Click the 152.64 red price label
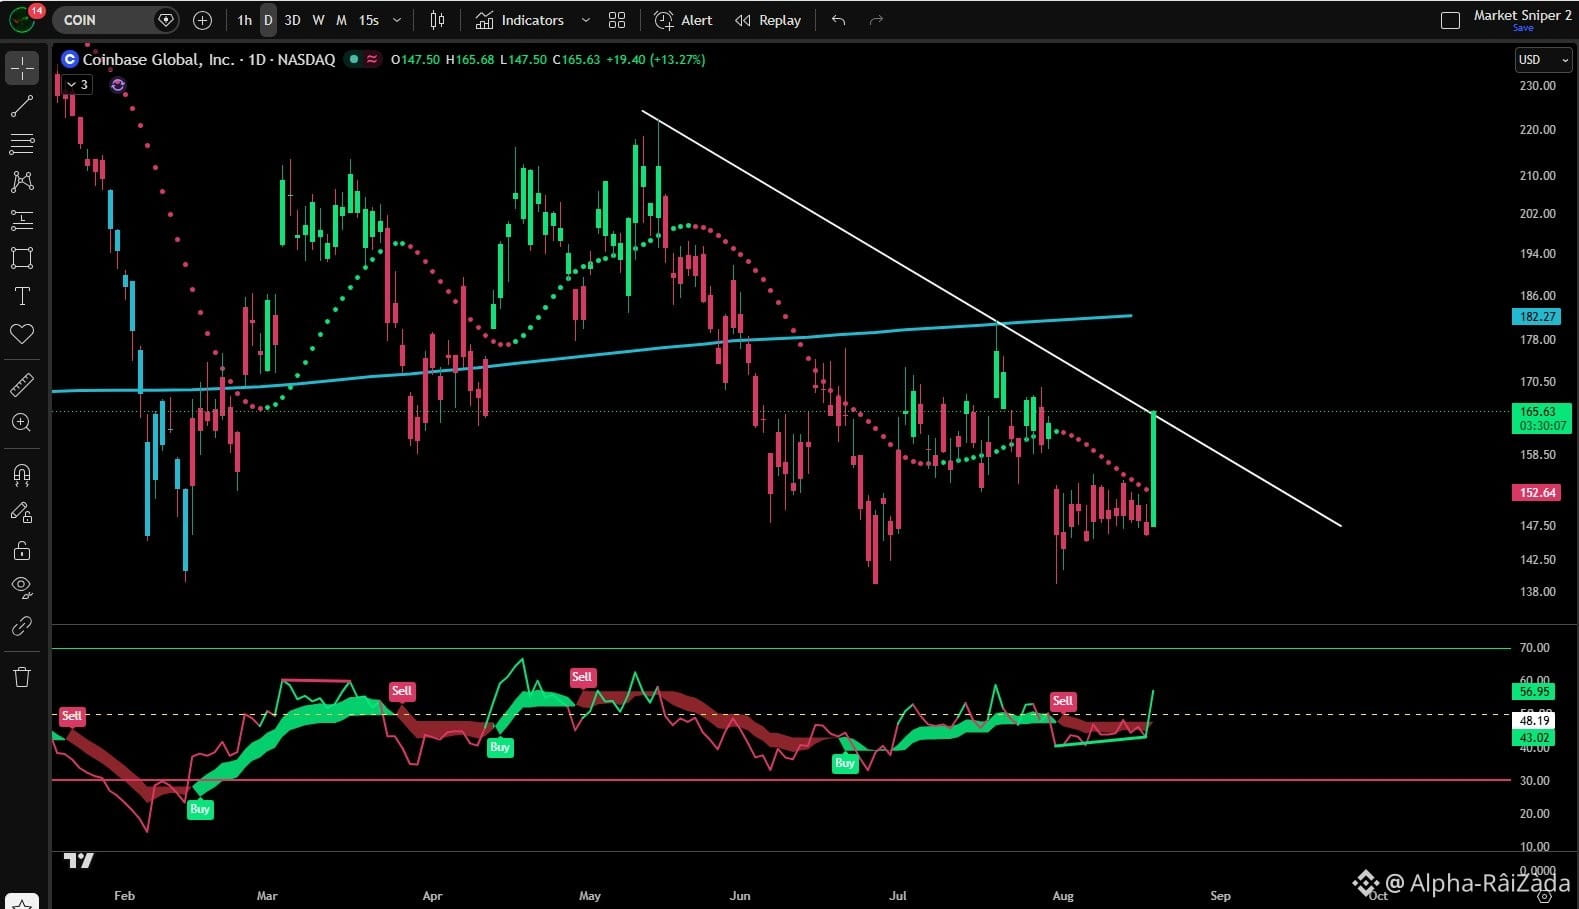Screen dimensions: 1579x909 [1537, 493]
